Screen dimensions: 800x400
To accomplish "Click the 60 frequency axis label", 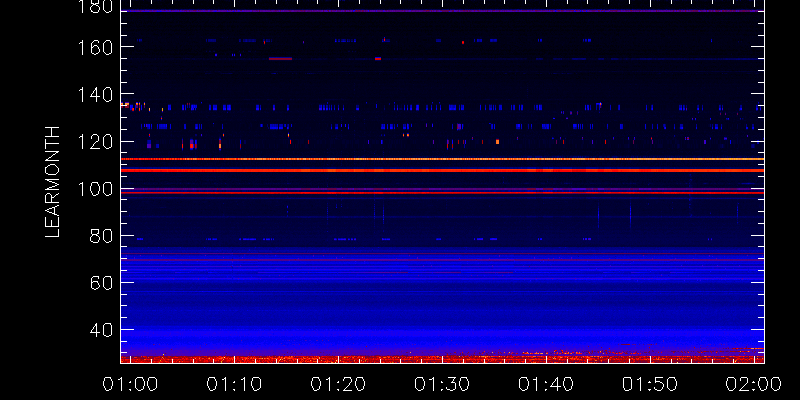I will coord(100,283).
